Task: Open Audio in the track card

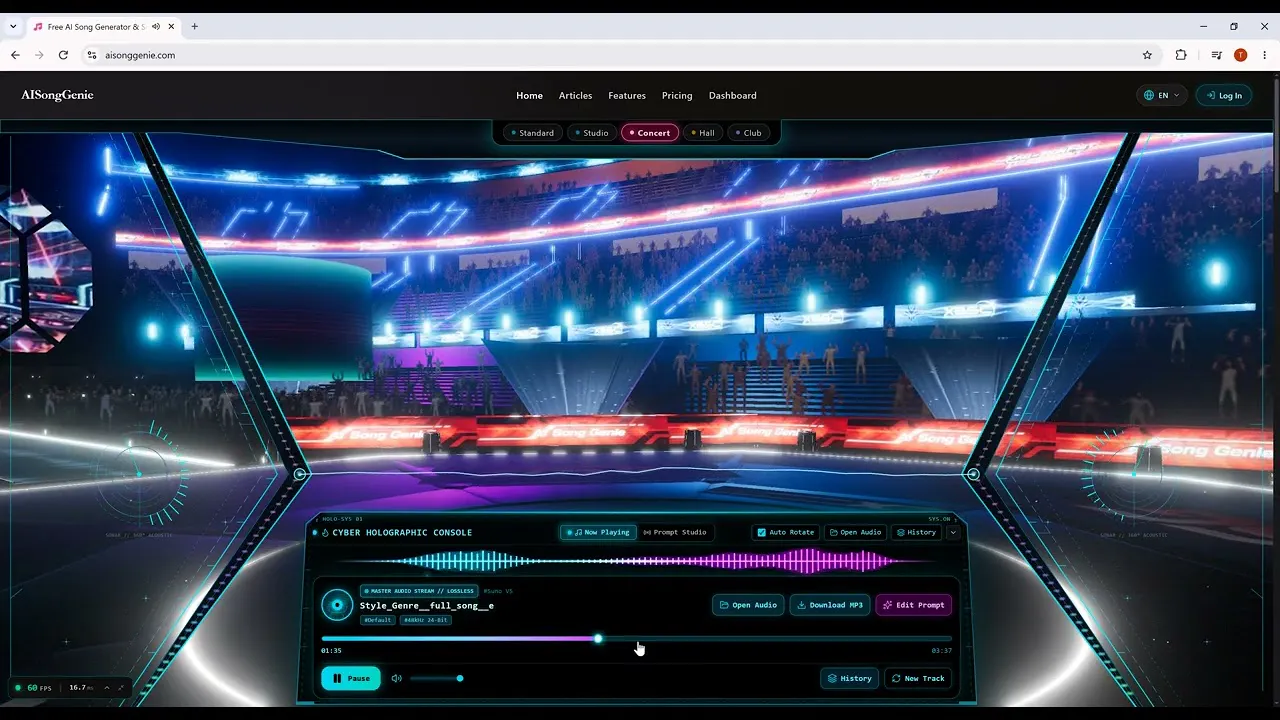Action: point(748,605)
